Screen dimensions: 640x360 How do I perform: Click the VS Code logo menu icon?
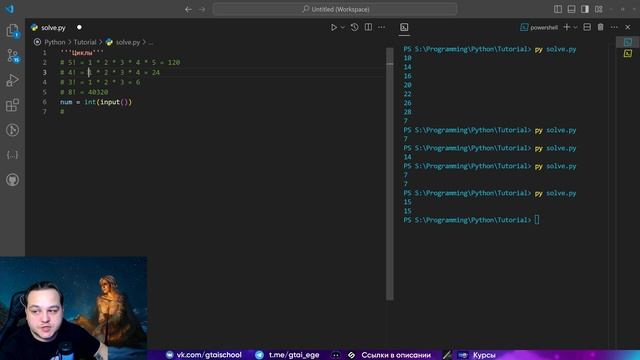click(x=9, y=9)
